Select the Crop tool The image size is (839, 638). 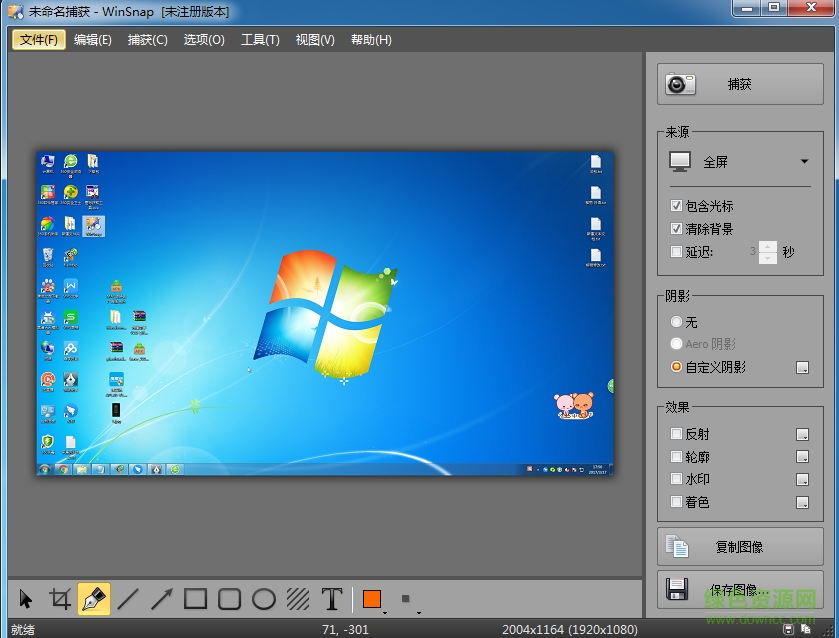tap(60, 599)
